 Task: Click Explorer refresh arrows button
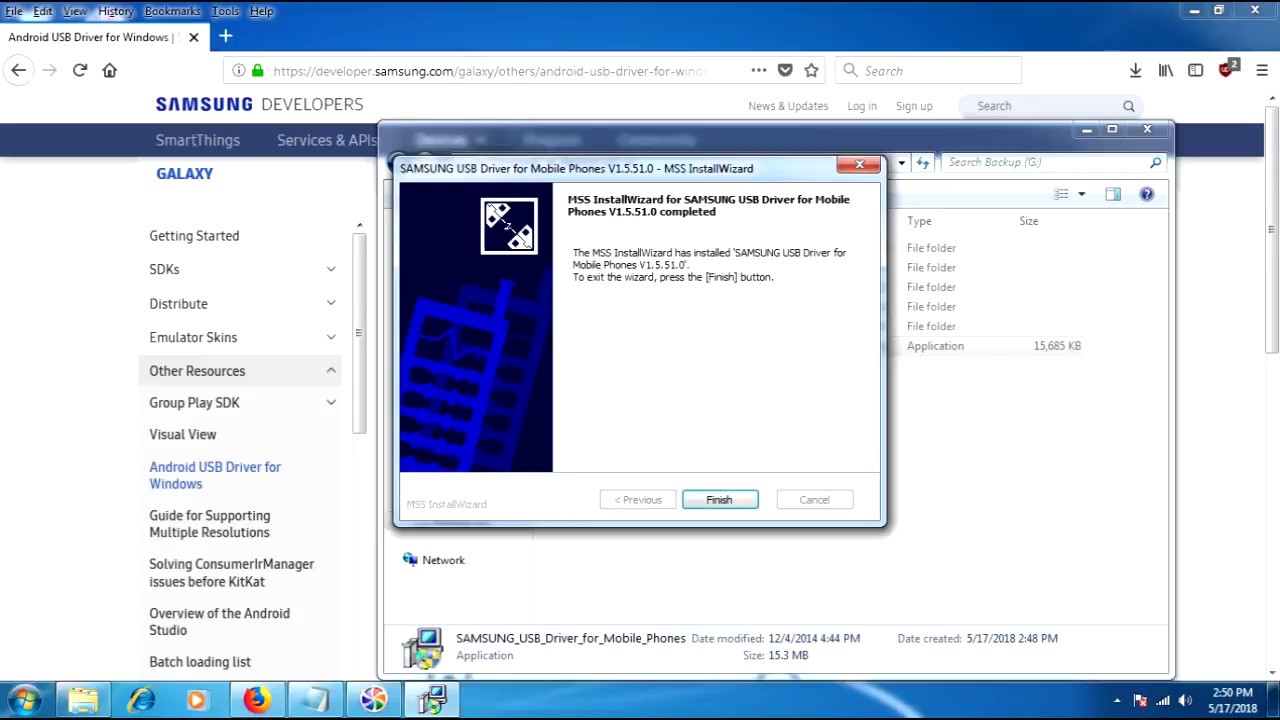tap(923, 162)
